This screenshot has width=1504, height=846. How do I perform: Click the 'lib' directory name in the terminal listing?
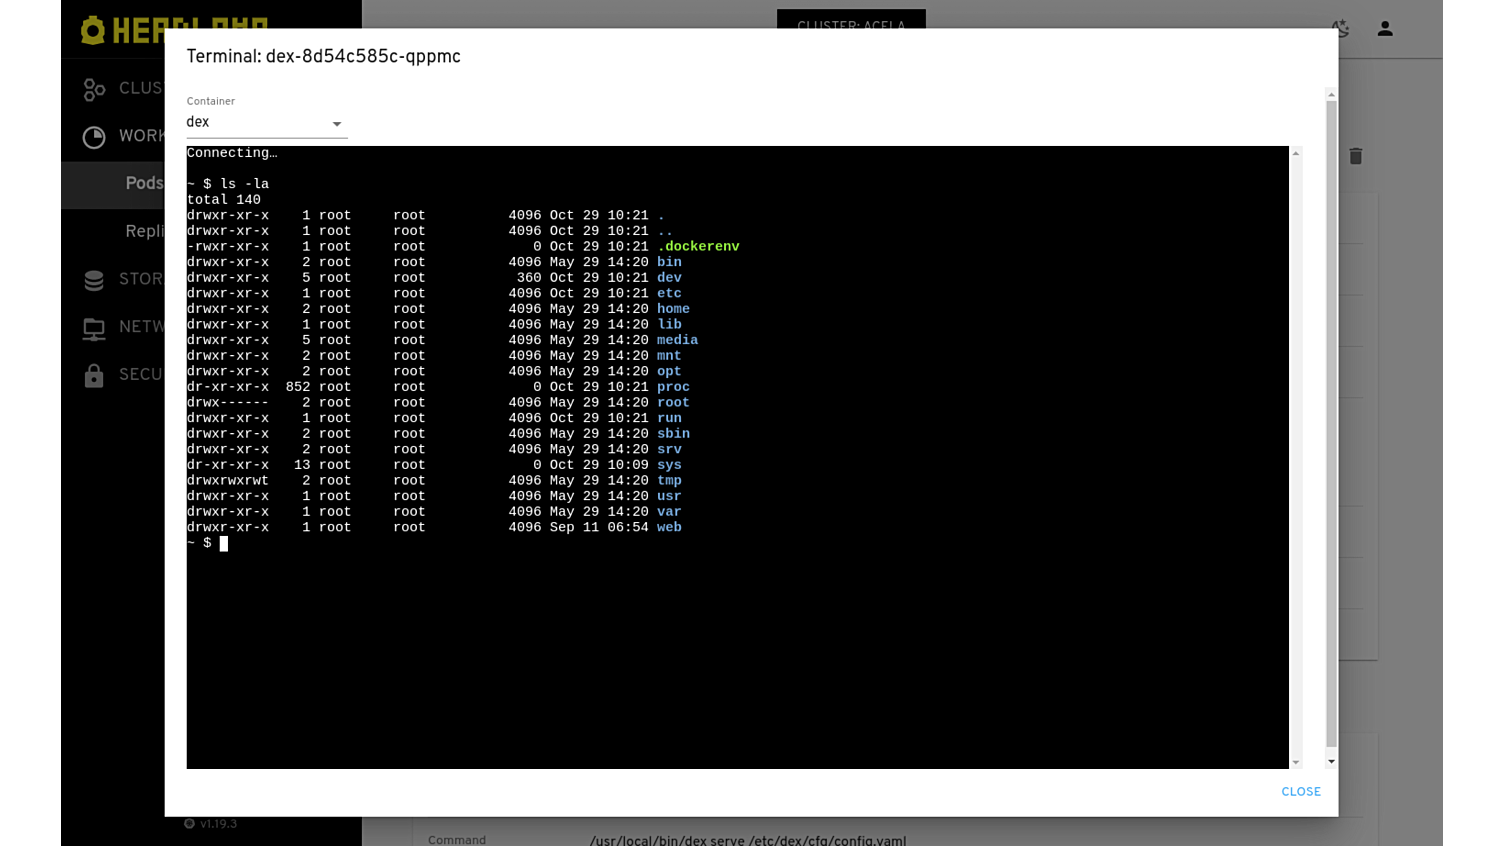click(x=669, y=325)
